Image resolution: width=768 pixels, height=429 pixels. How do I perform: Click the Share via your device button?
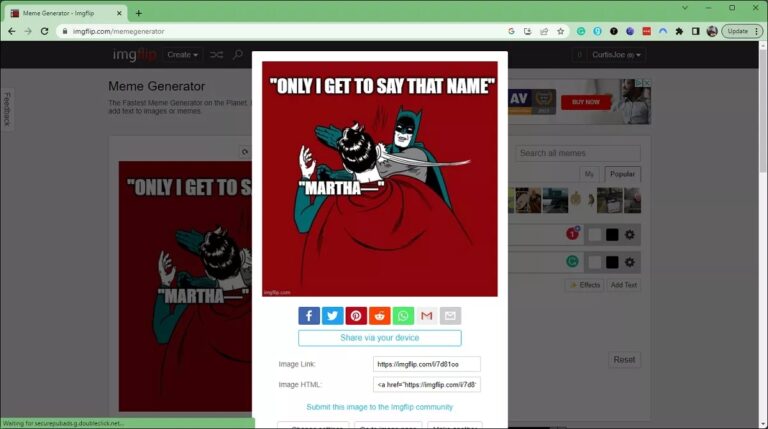[x=380, y=338]
